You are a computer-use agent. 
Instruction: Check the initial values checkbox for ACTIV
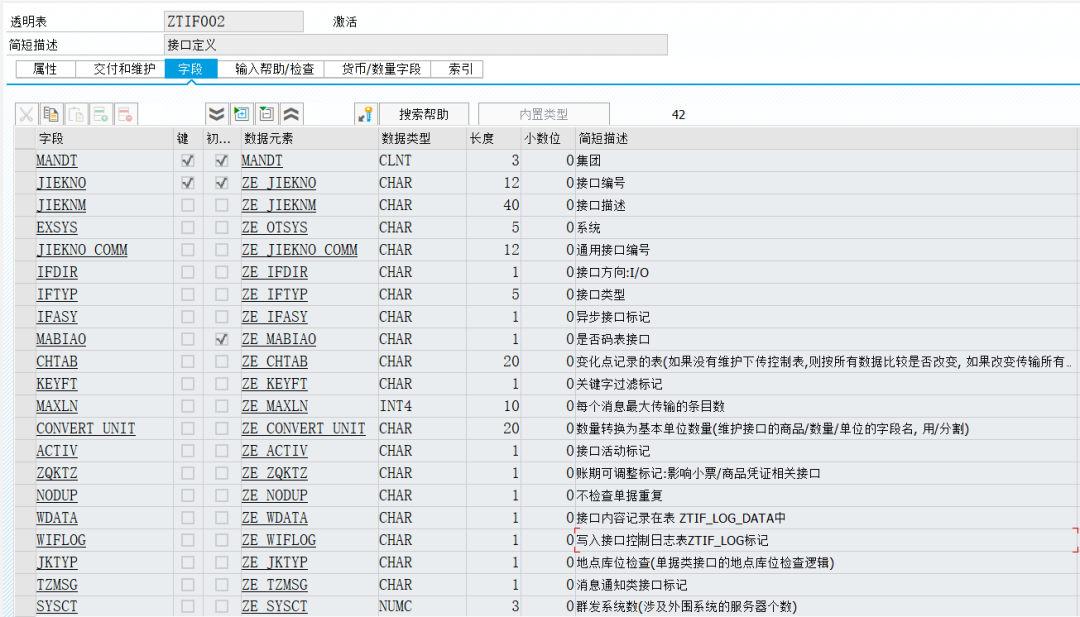[221, 451]
